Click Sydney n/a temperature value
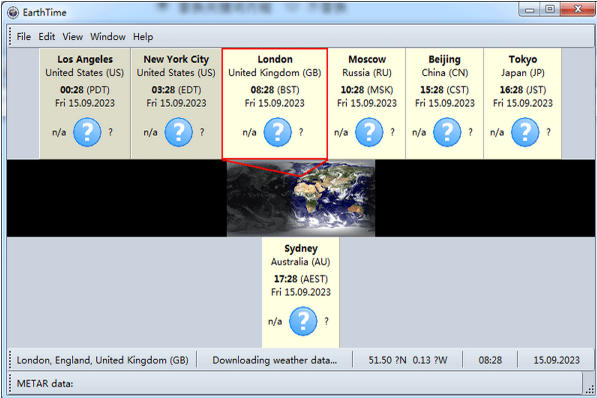 click(x=275, y=322)
